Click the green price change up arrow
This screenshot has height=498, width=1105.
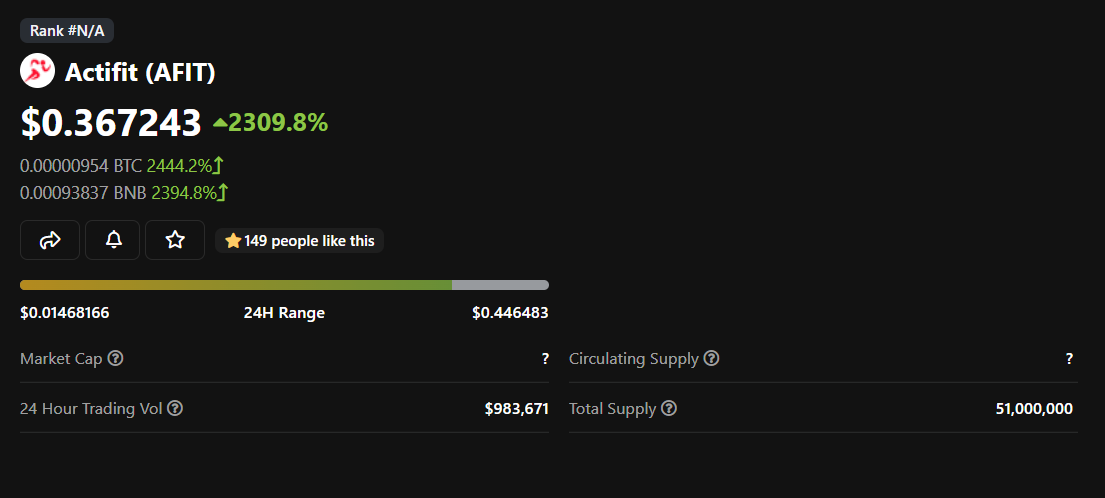click(x=220, y=123)
